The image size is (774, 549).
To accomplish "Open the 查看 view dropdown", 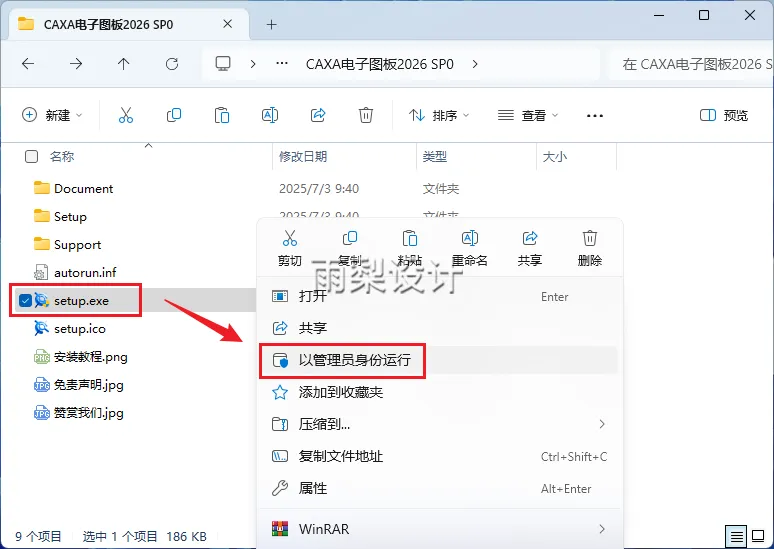I will (x=528, y=115).
